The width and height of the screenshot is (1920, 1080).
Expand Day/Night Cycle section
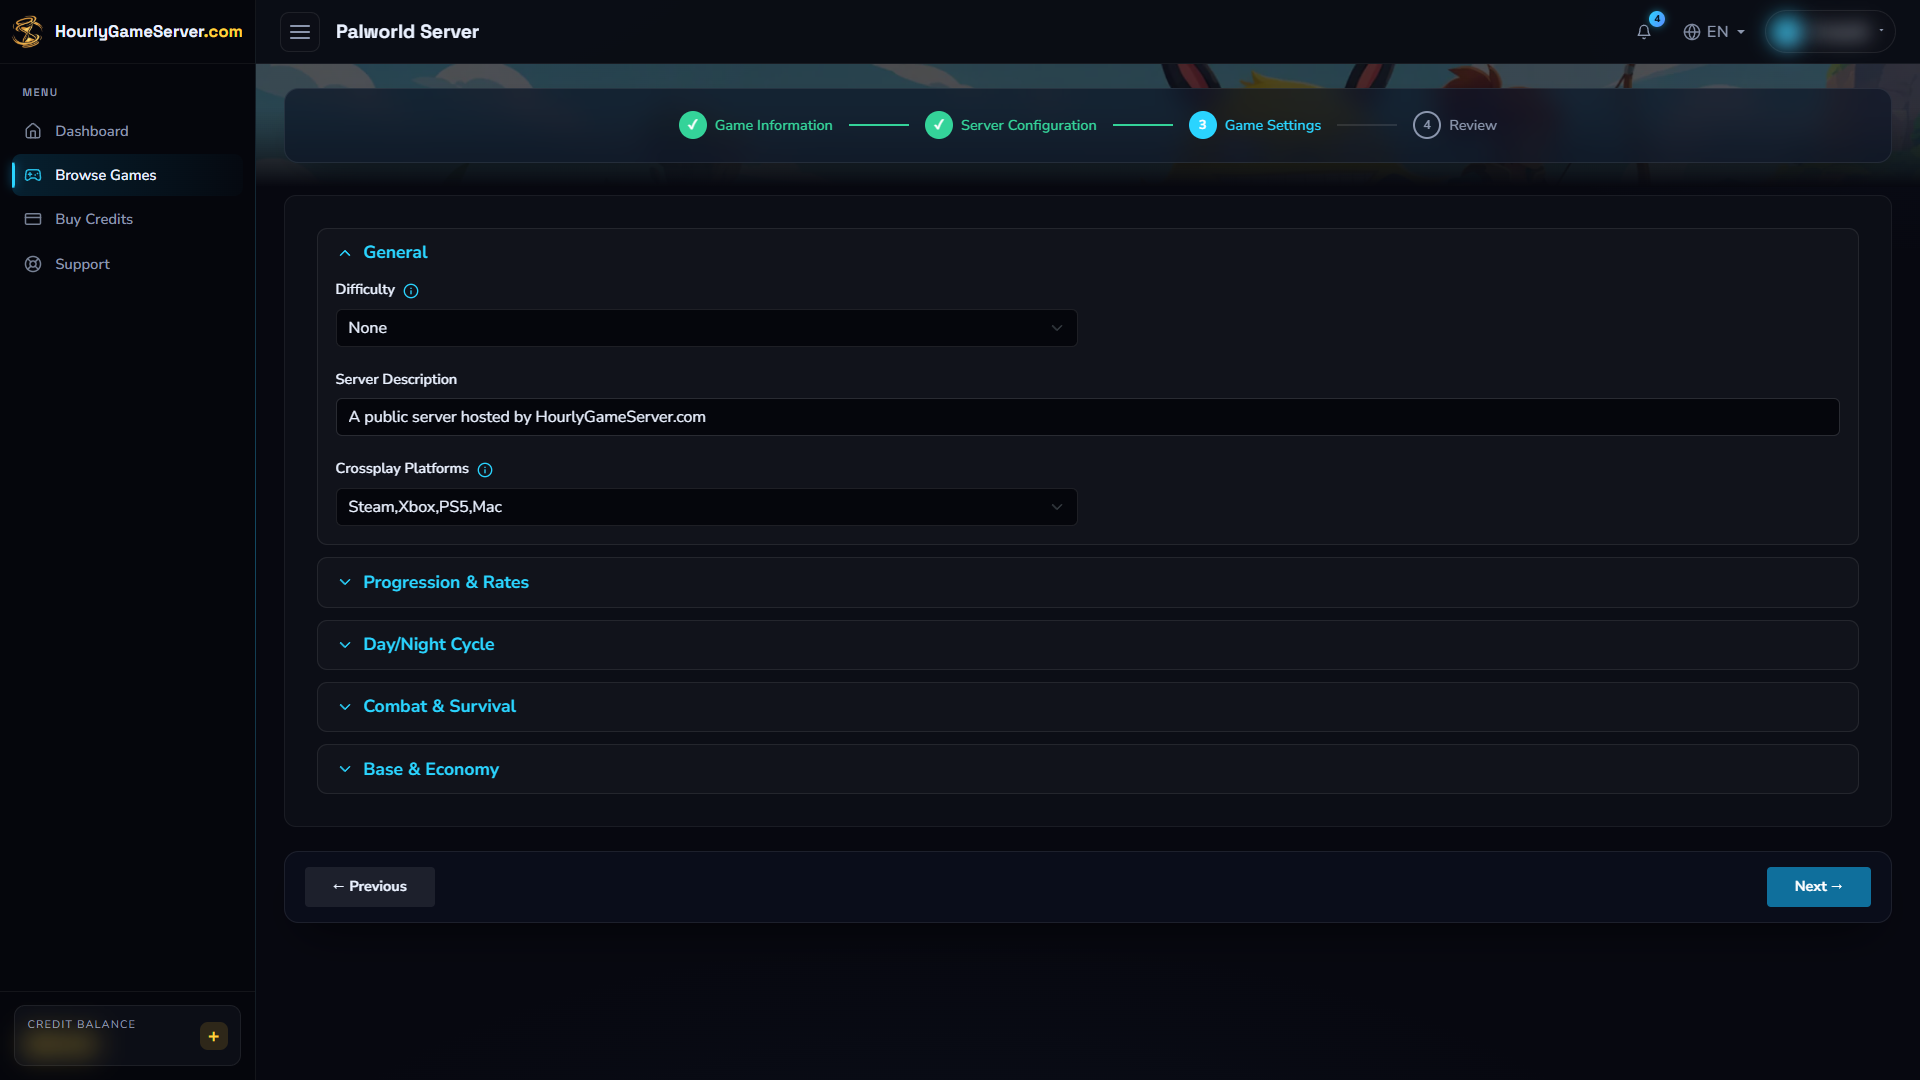1087,645
